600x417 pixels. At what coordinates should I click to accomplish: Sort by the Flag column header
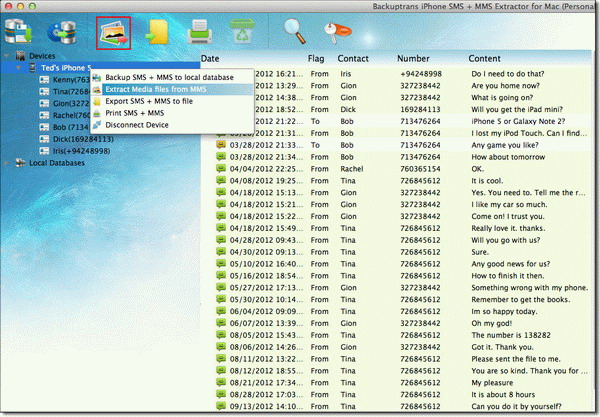[316, 59]
